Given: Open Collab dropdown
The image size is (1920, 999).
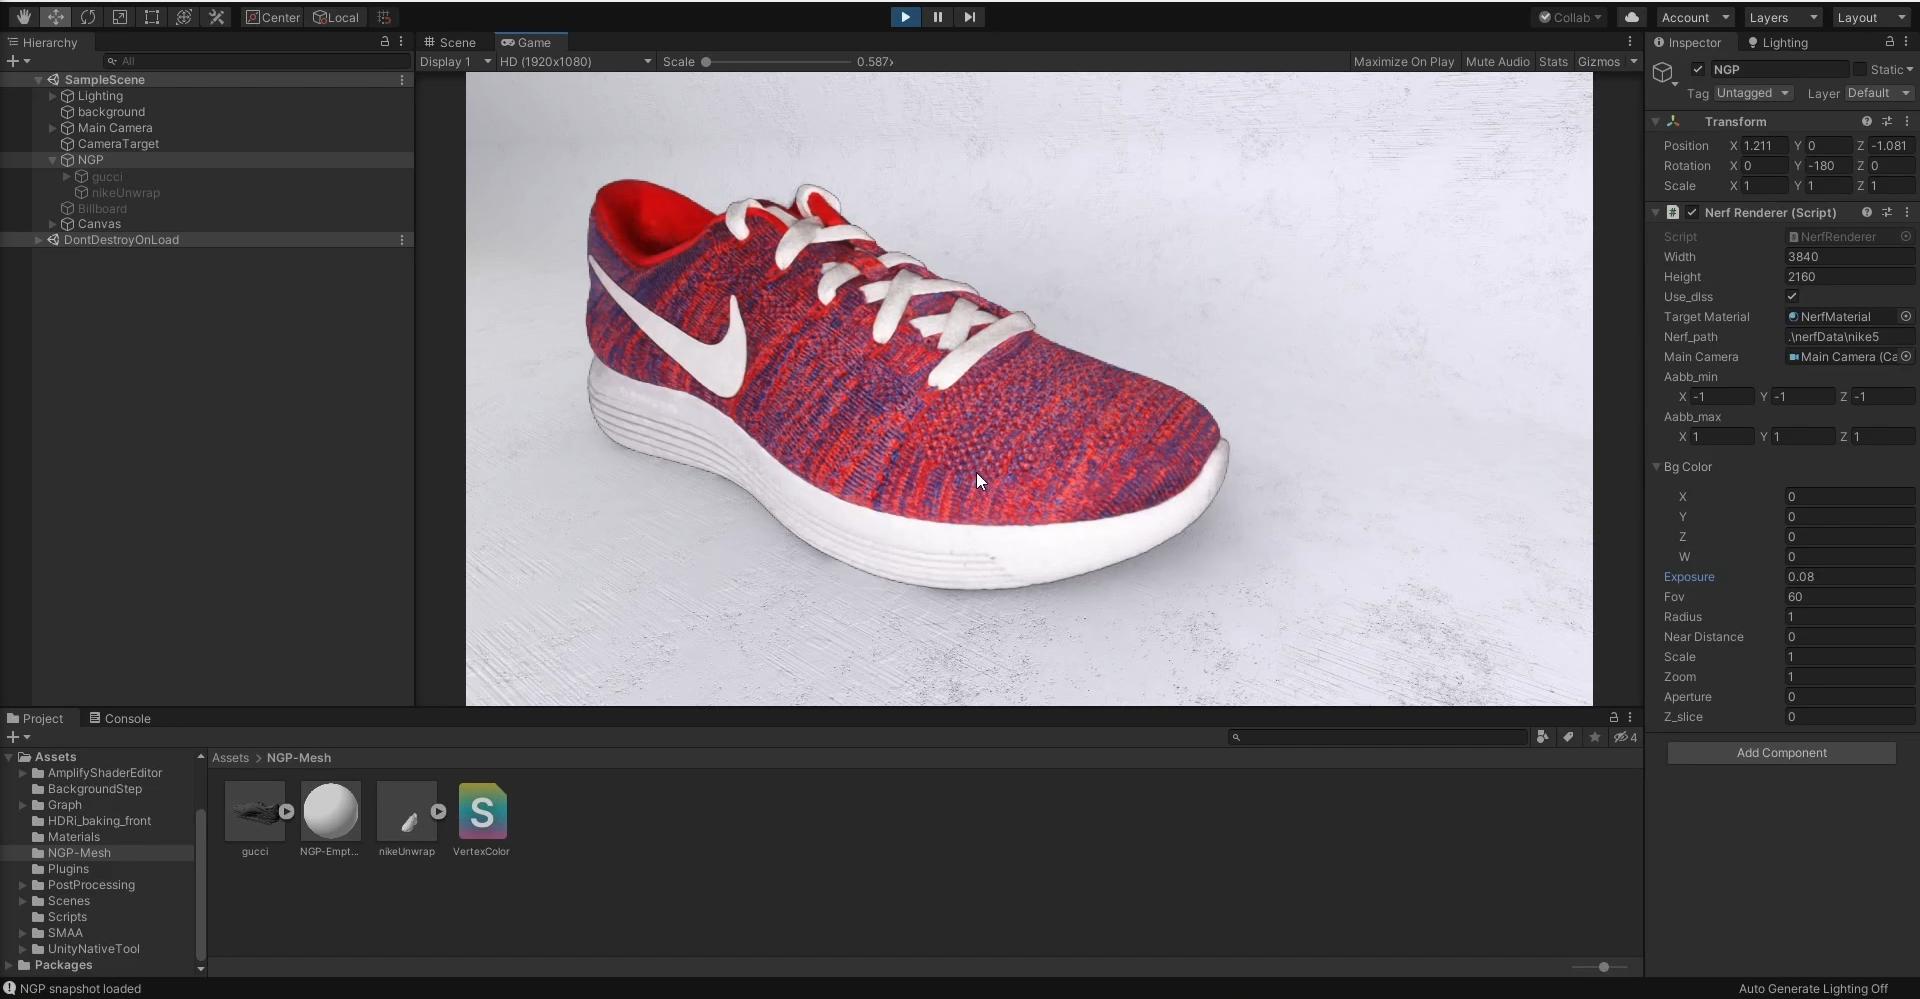Looking at the screenshot, I should (1570, 17).
